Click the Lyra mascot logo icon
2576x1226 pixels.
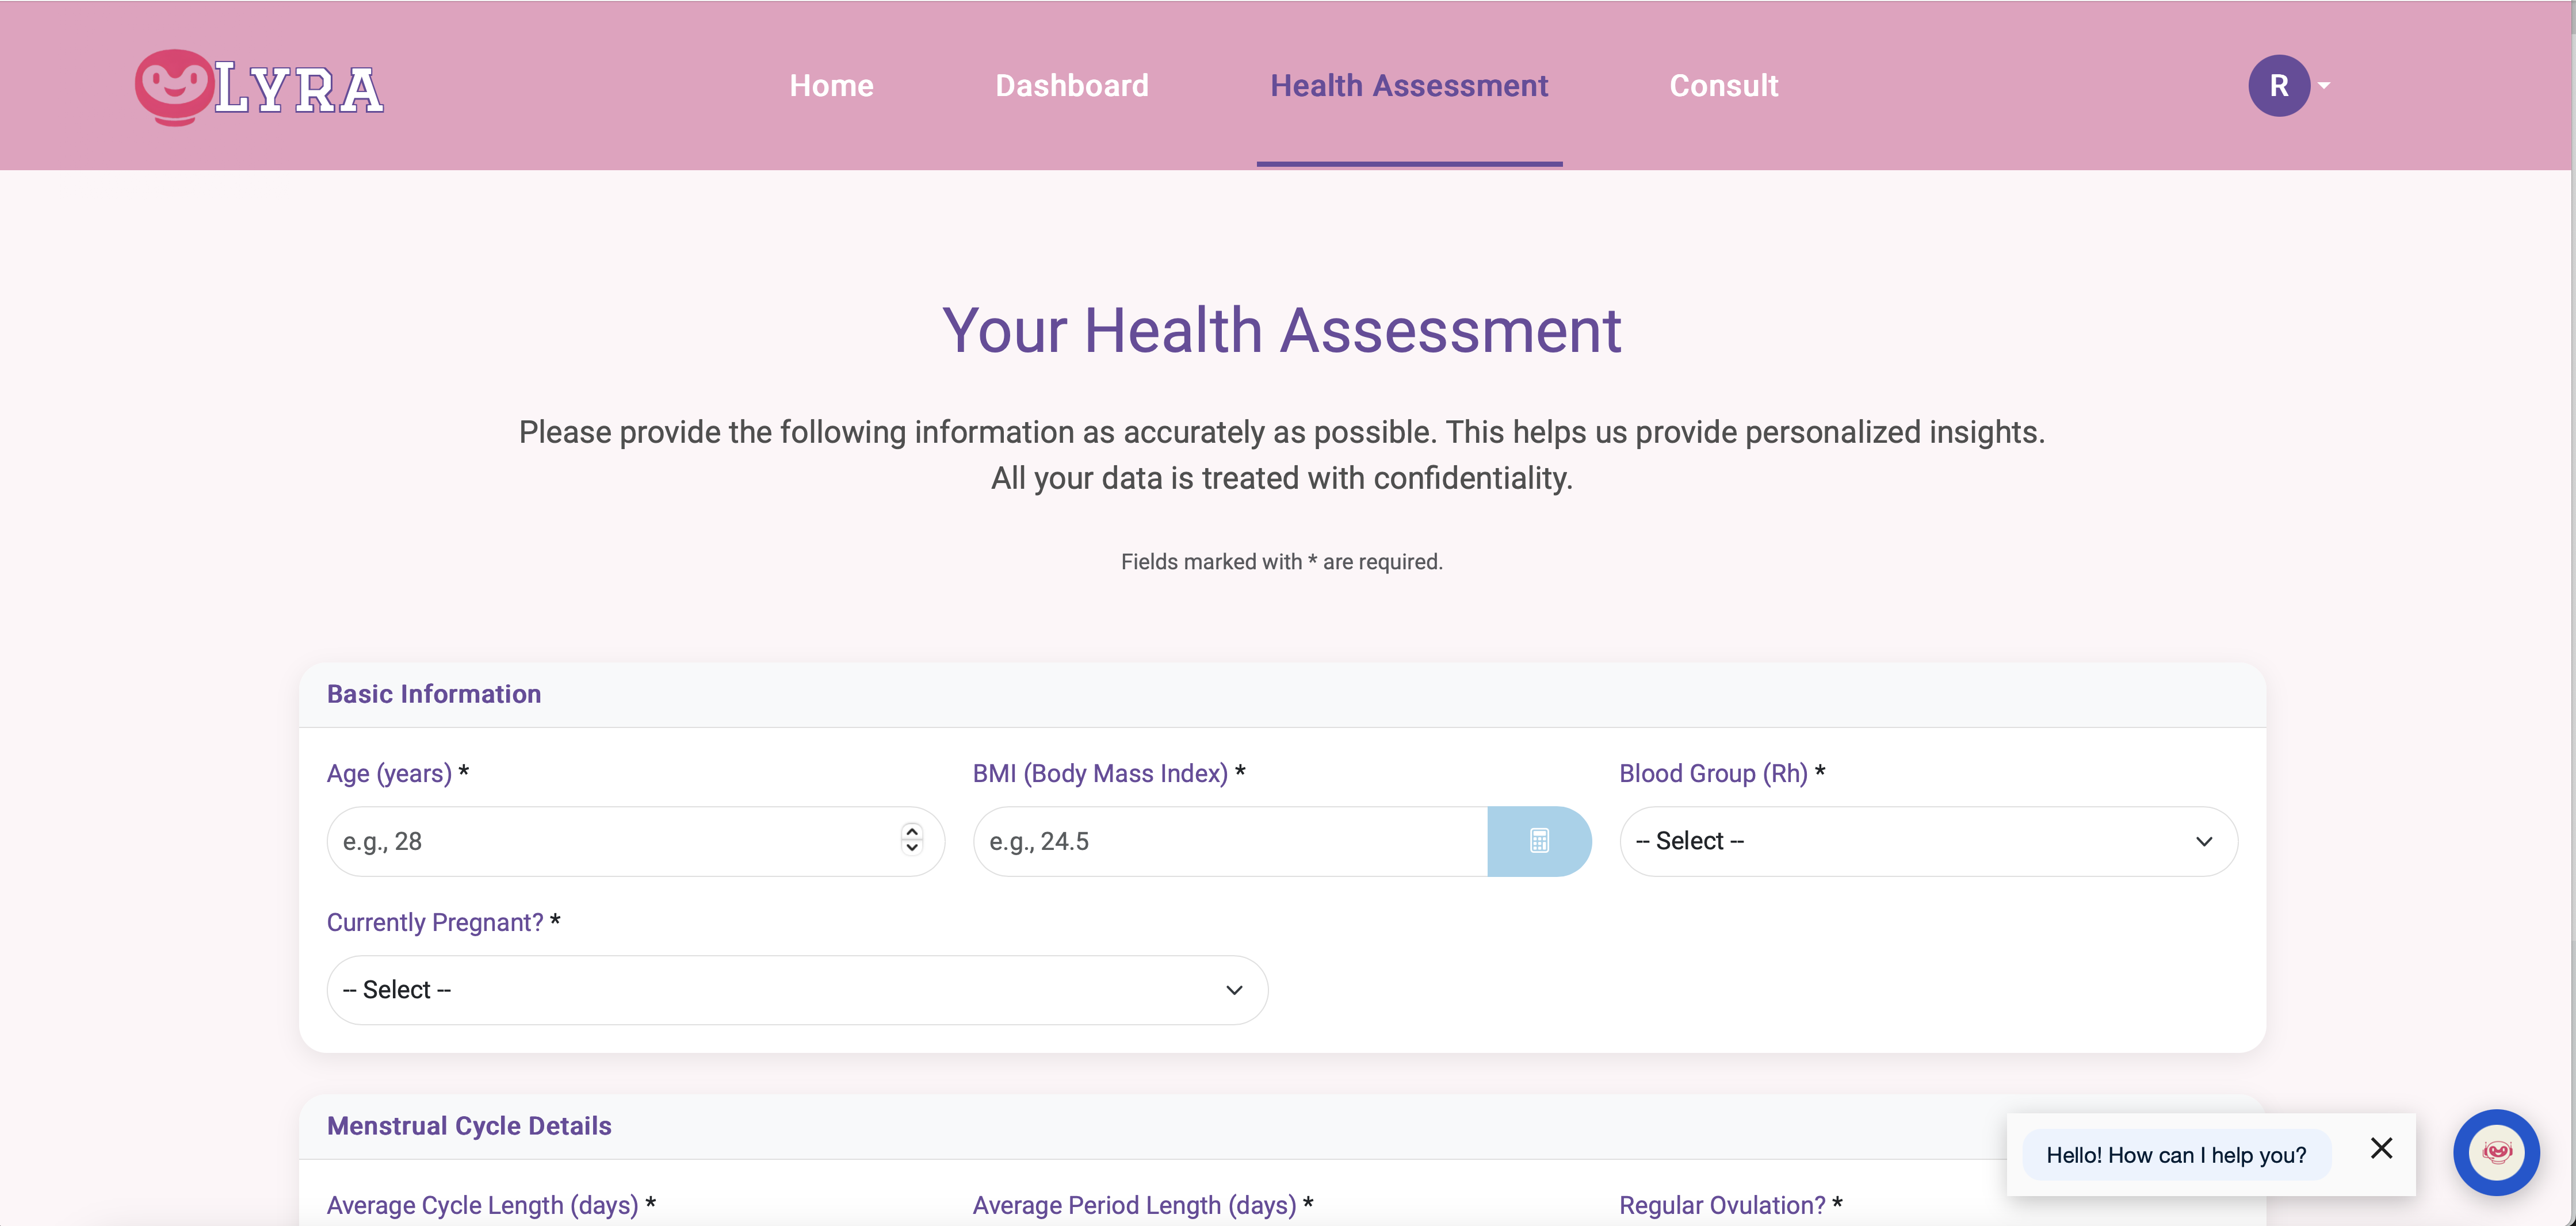(173, 87)
